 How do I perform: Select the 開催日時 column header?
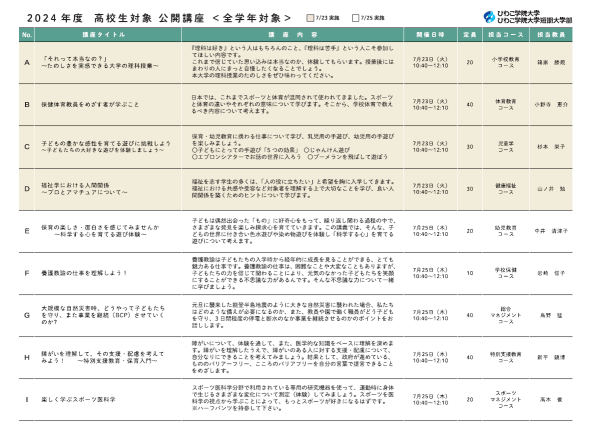(x=430, y=35)
